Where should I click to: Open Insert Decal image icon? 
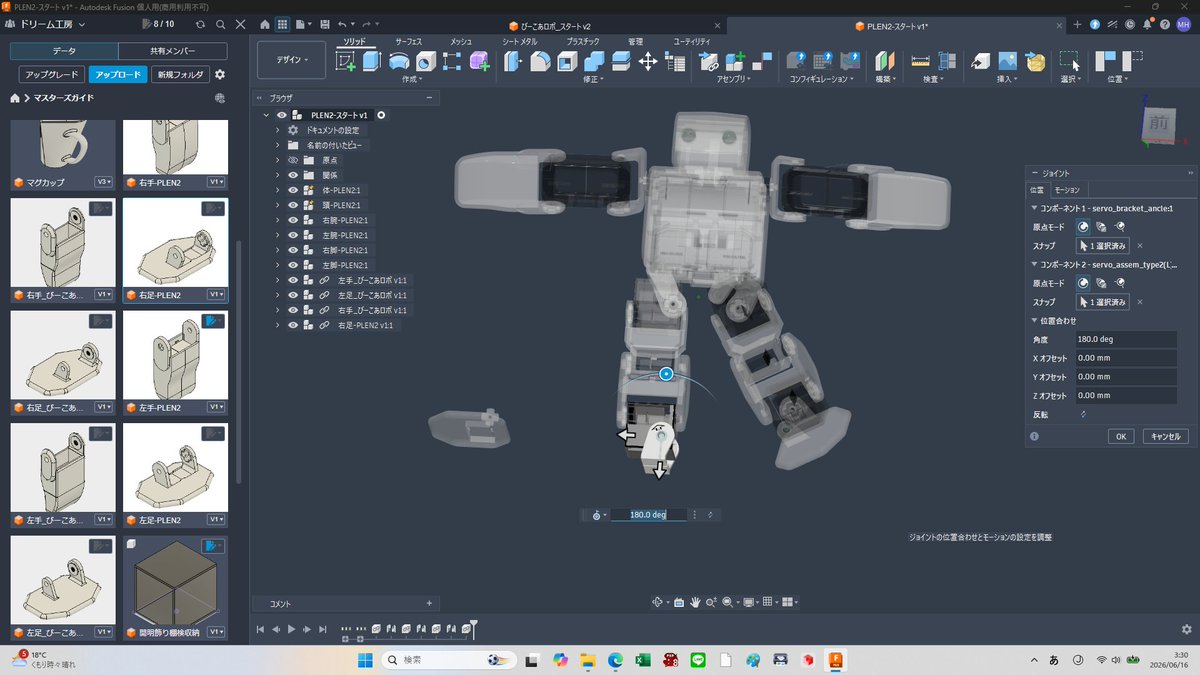point(1007,61)
